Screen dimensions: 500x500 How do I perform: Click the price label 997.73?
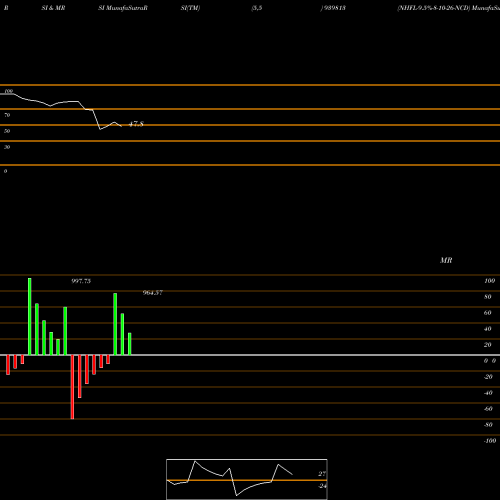pos(81,281)
